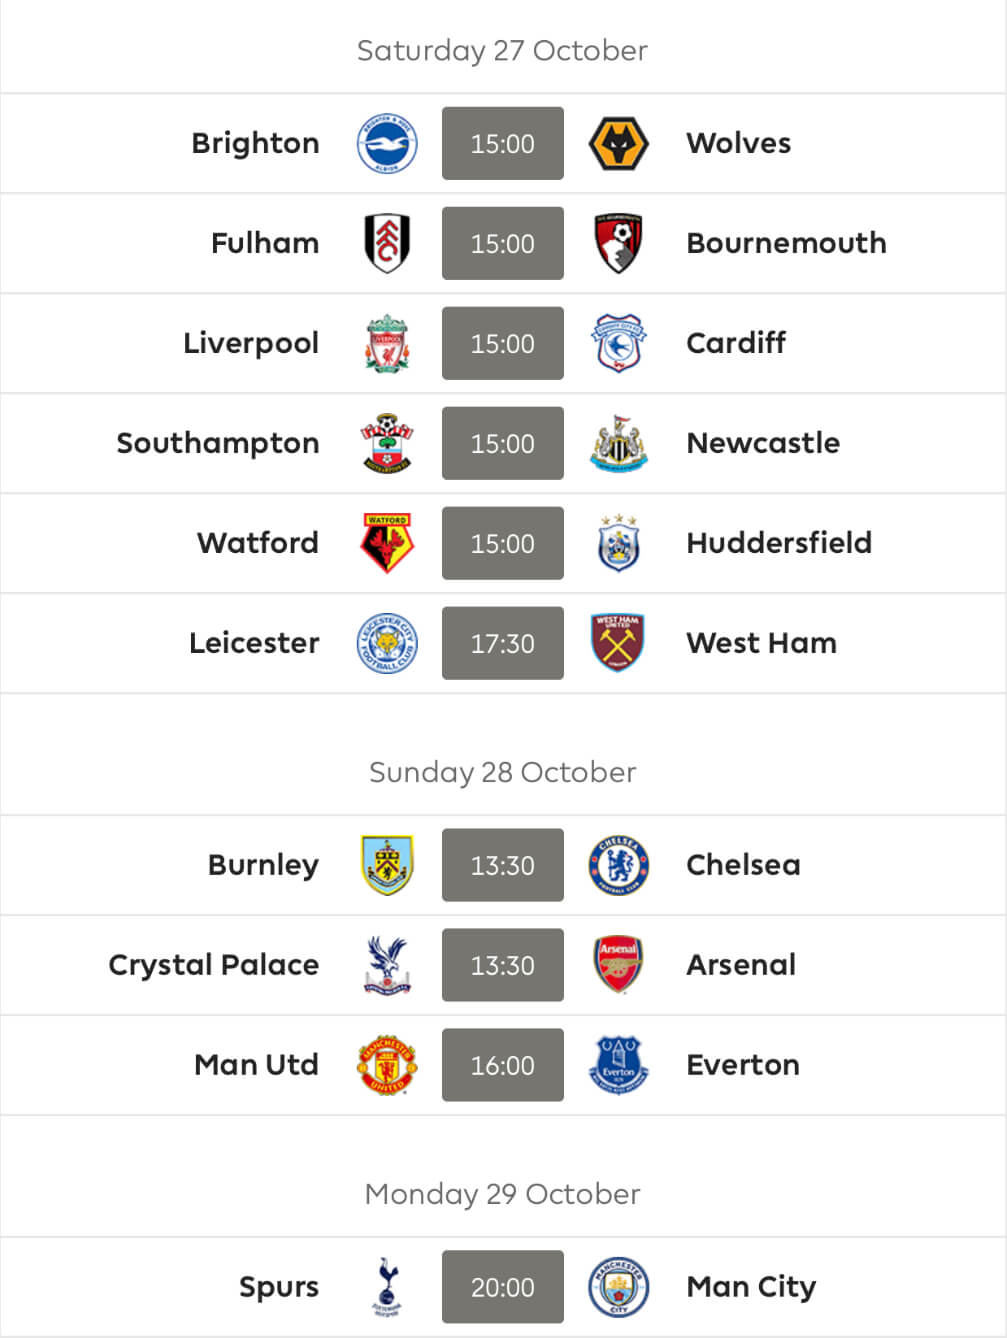Open the Man City badge
The width and height of the screenshot is (1007, 1338).
point(618,1287)
